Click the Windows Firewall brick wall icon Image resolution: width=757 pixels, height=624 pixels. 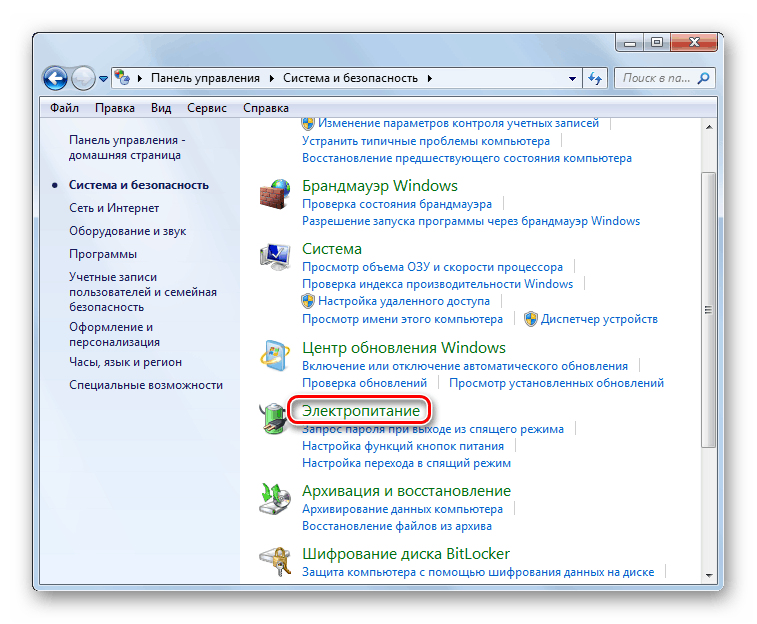pyautogui.click(x=275, y=194)
